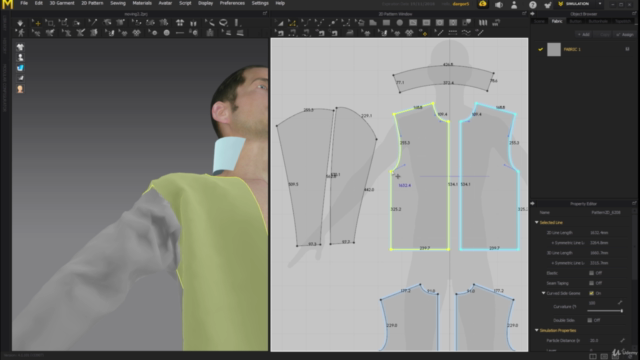Select the Rectangle pattern tool
Image resolution: width=640 pixels, height=360 pixels.
click(386, 23)
